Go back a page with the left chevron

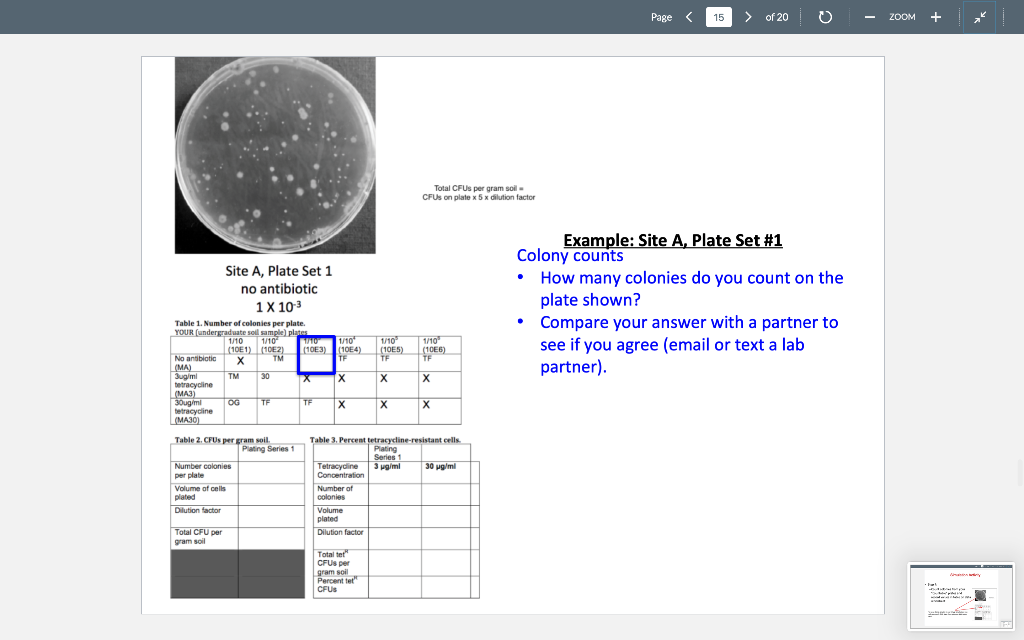coord(689,16)
